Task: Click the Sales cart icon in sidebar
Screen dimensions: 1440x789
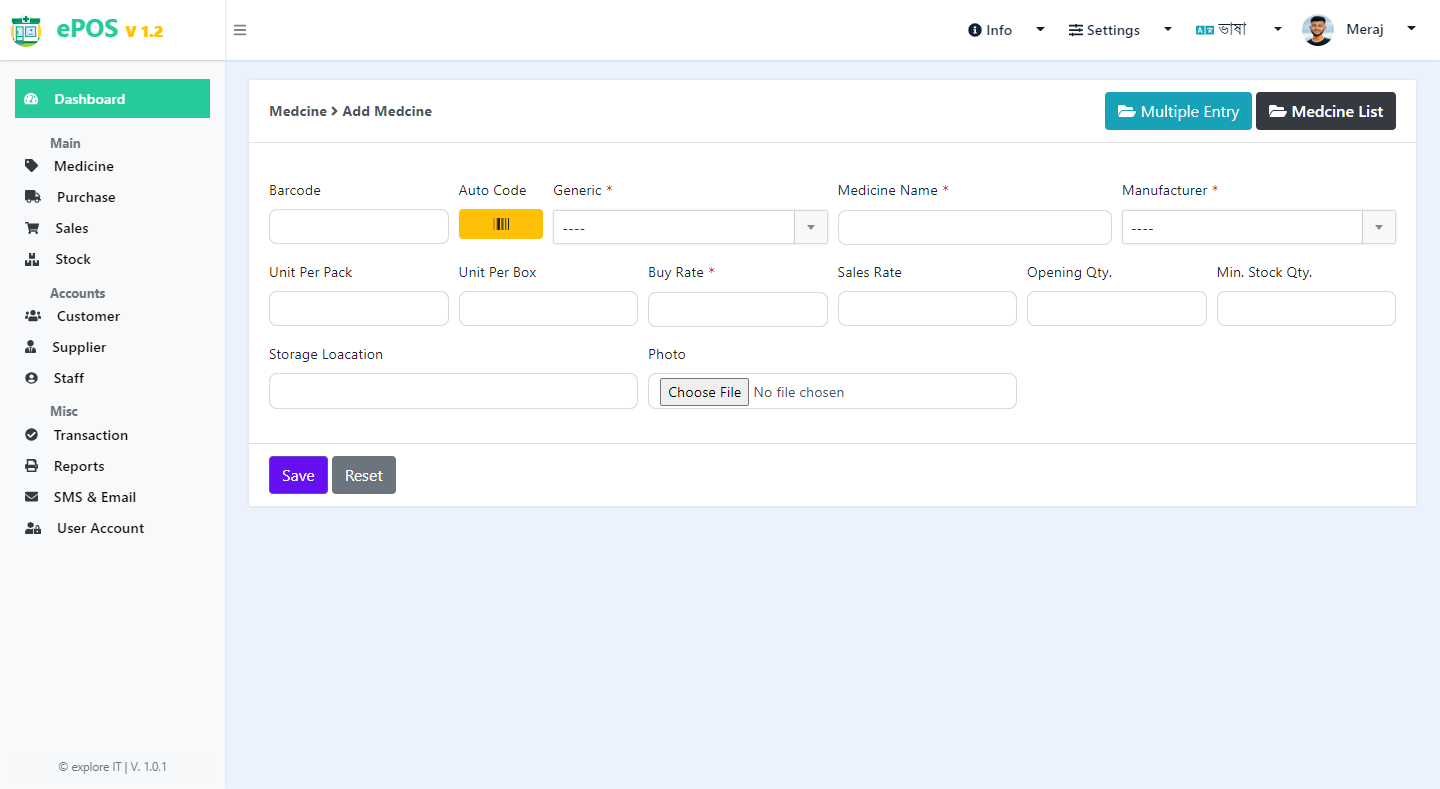Action: [x=32, y=228]
